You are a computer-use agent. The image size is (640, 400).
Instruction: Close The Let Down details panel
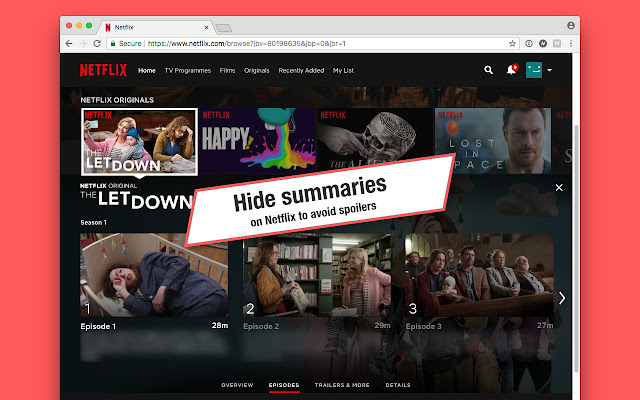[x=559, y=187]
